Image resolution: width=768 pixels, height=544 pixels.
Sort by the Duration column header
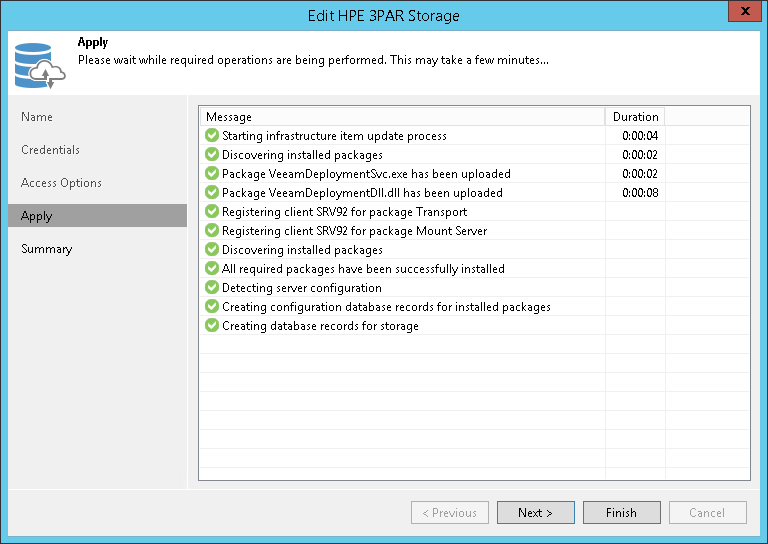pyautogui.click(x=635, y=117)
